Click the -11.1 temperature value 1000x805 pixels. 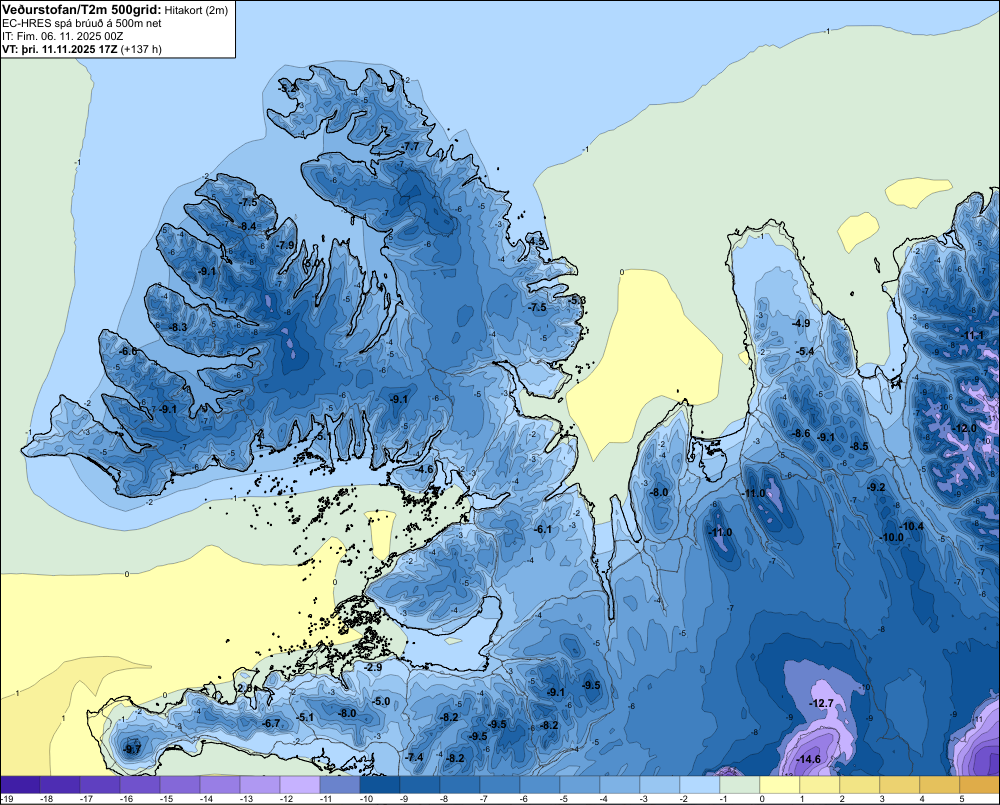(972, 336)
